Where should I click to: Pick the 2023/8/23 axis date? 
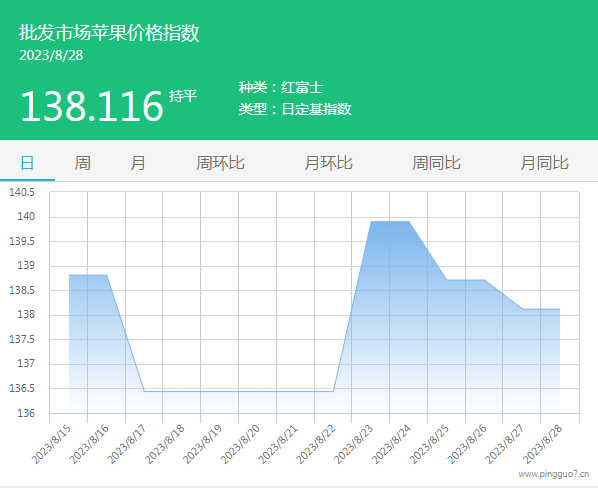[x=354, y=445]
